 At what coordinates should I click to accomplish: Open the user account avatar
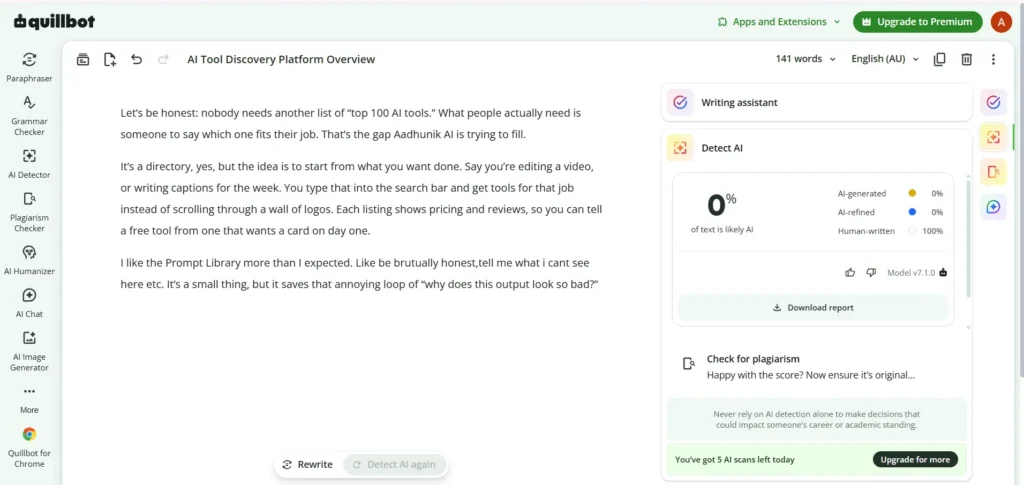coord(1001,22)
